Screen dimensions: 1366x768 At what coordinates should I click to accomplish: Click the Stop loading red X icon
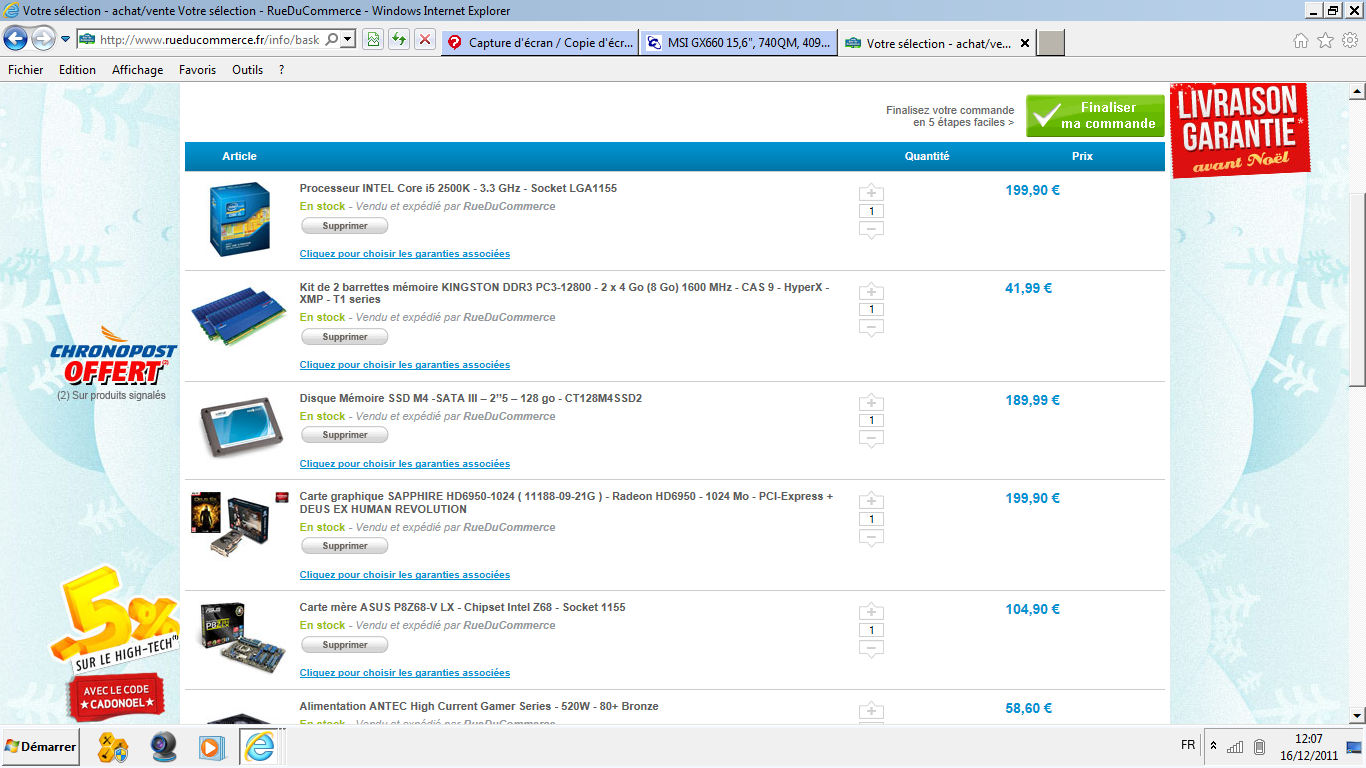point(425,40)
